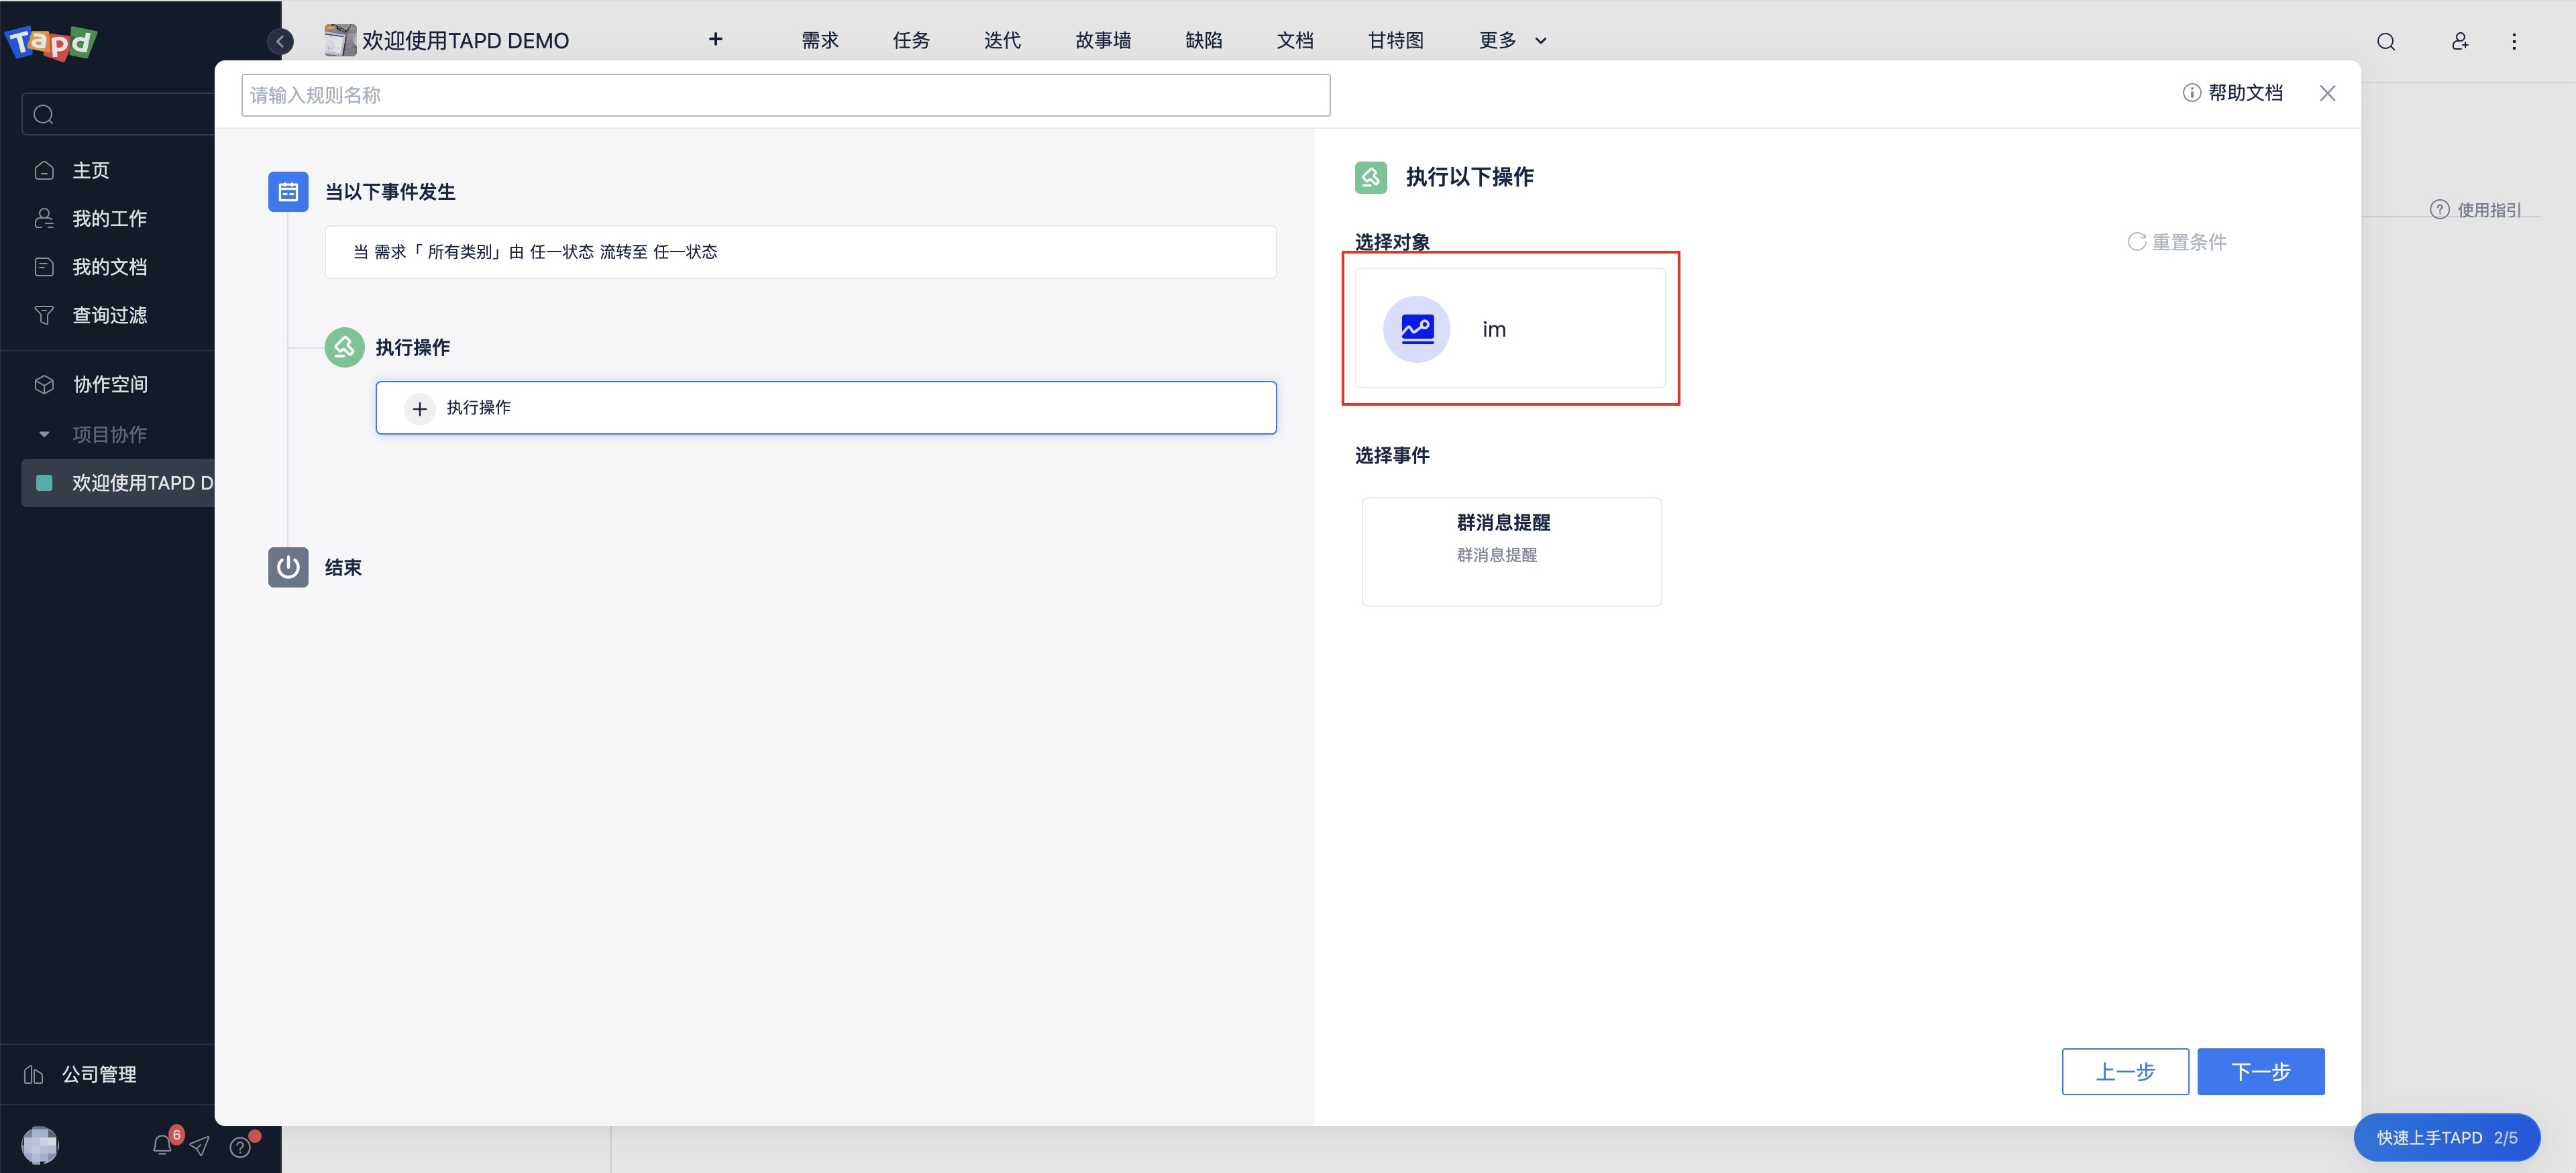Screen dimensions: 2576x1173
Task: Click the execution action green icon
Action: point(341,347)
